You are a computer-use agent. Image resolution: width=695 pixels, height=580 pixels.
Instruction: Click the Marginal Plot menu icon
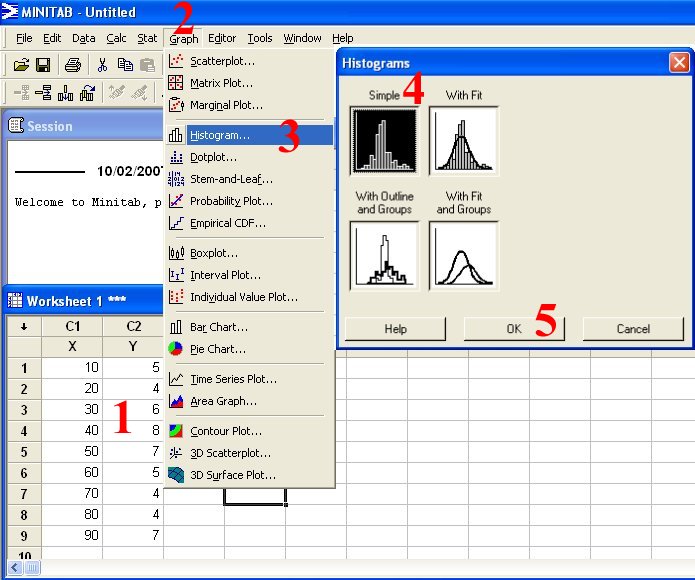176,105
